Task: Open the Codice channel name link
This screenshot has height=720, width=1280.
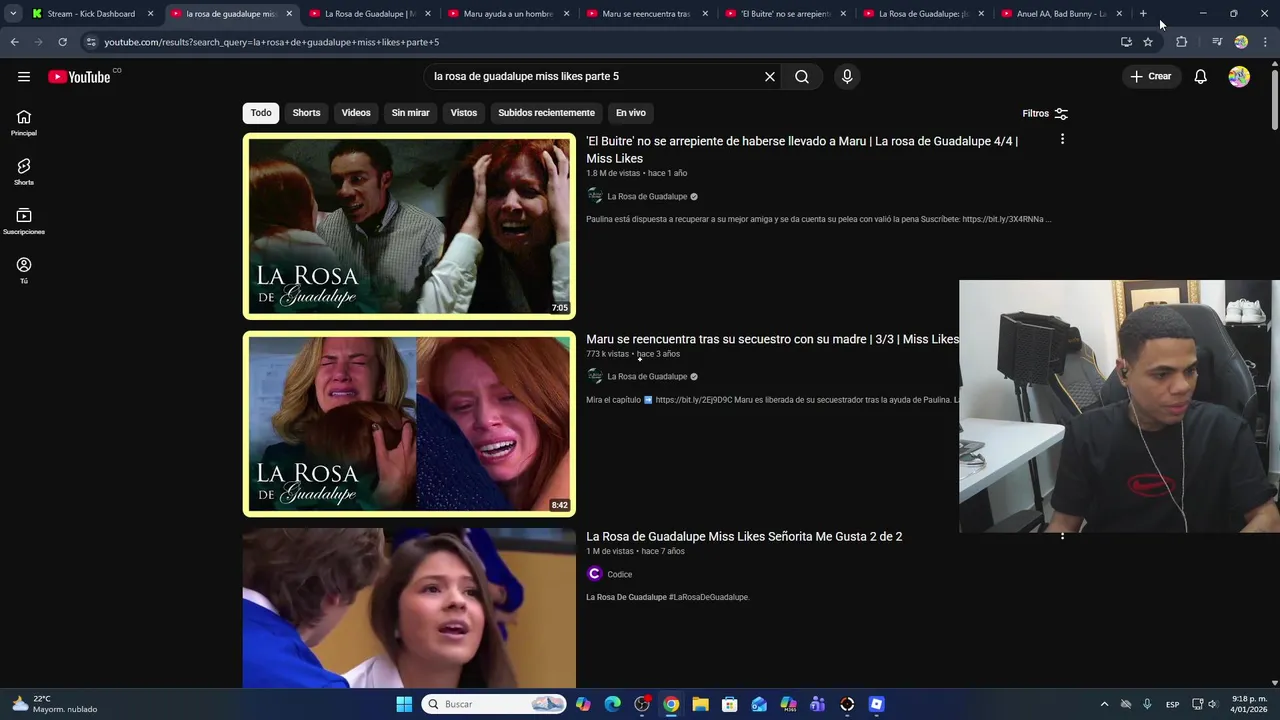Action: (x=620, y=574)
